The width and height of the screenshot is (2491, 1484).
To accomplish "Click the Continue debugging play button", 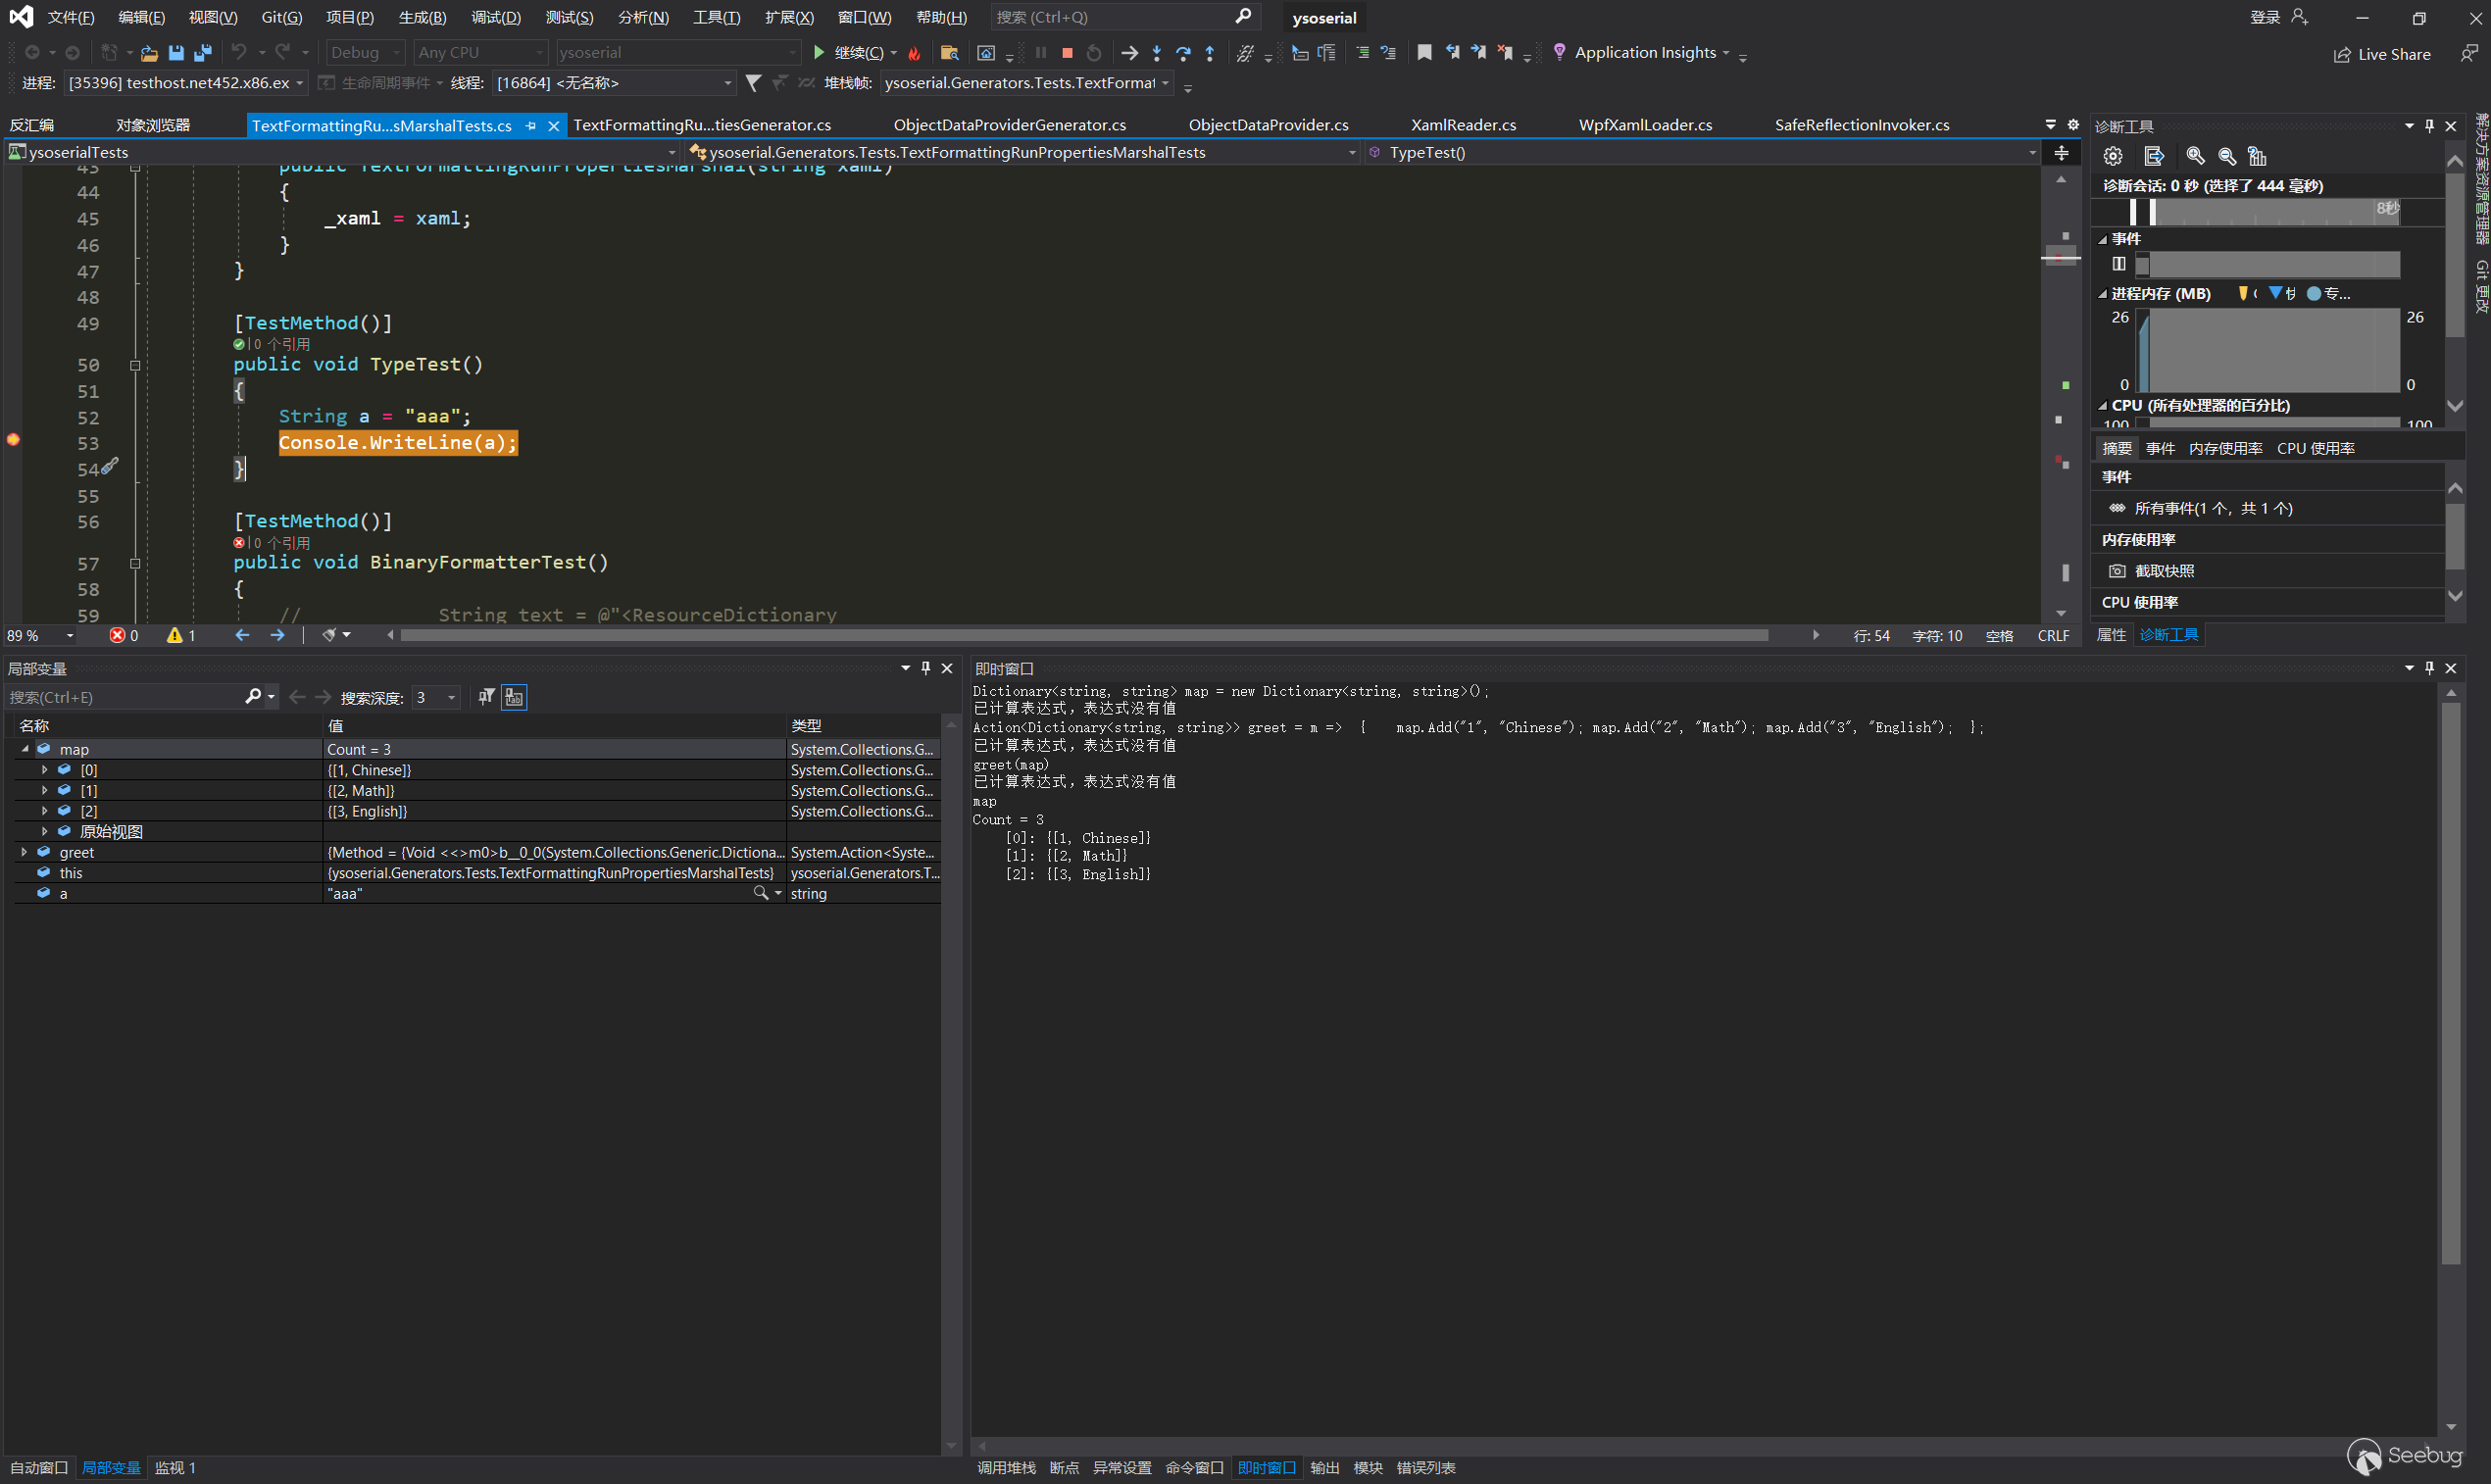I will [819, 53].
